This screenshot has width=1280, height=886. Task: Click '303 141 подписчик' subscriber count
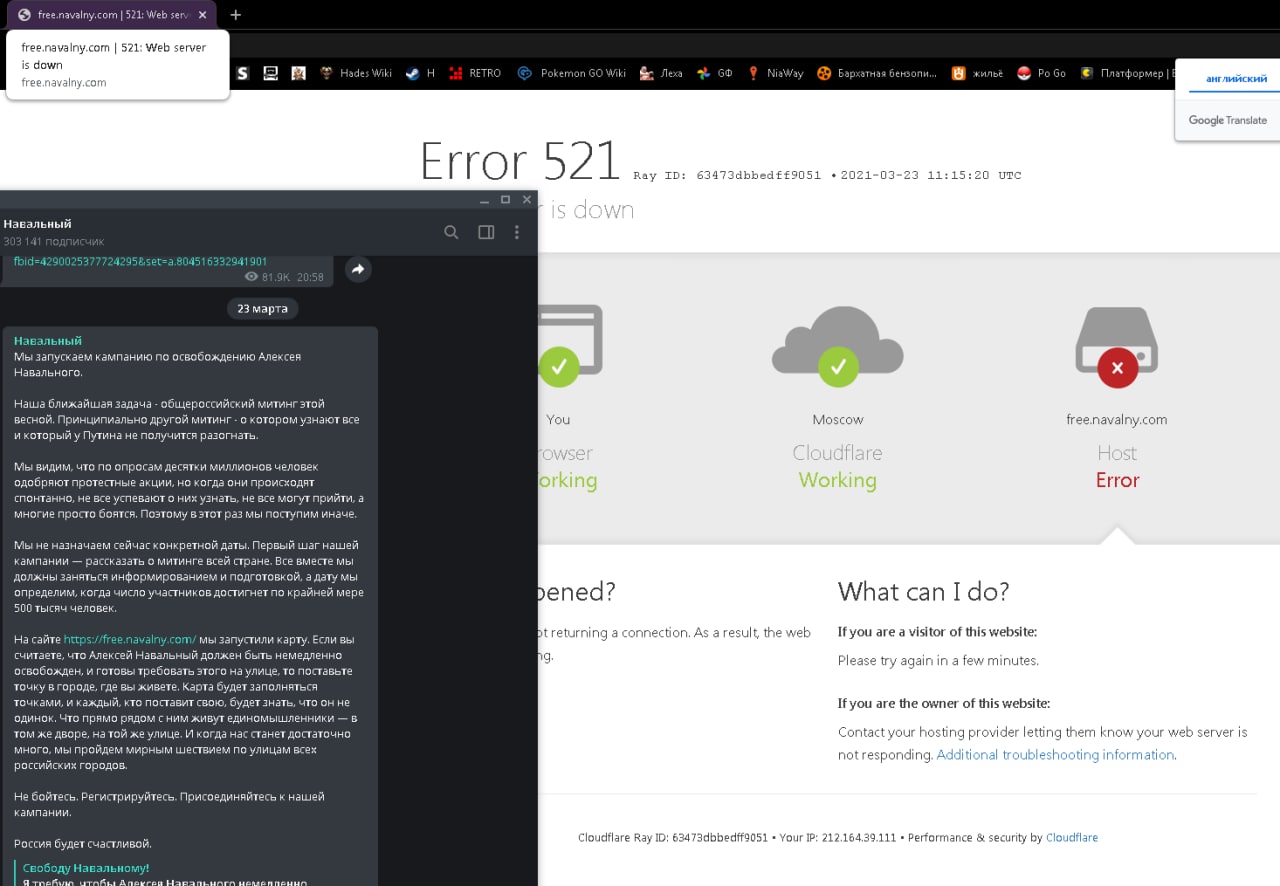(x=54, y=242)
